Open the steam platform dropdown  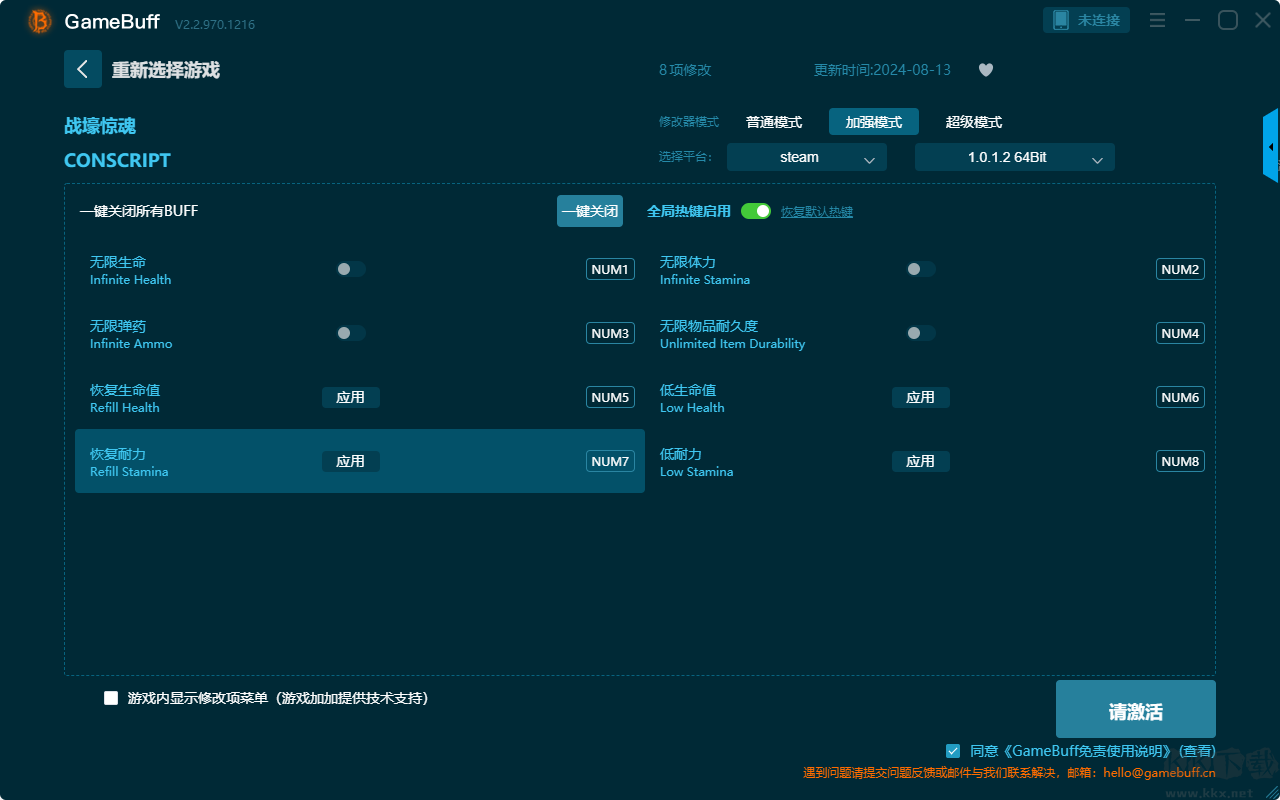click(806, 157)
